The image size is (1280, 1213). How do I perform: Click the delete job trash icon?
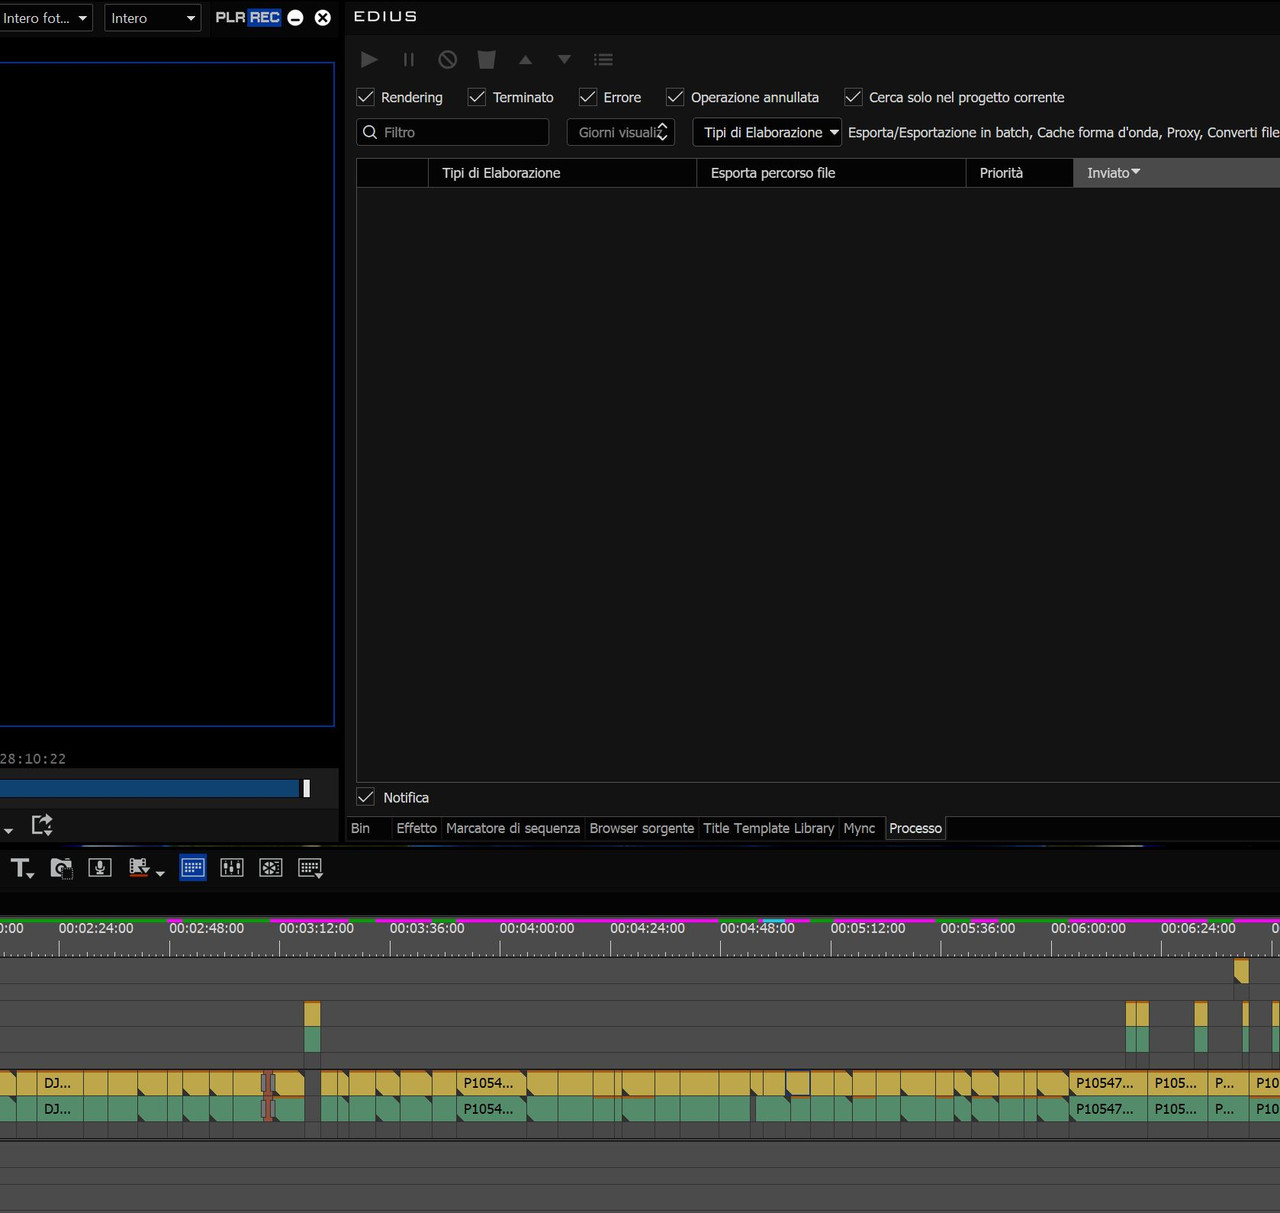(487, 60)
